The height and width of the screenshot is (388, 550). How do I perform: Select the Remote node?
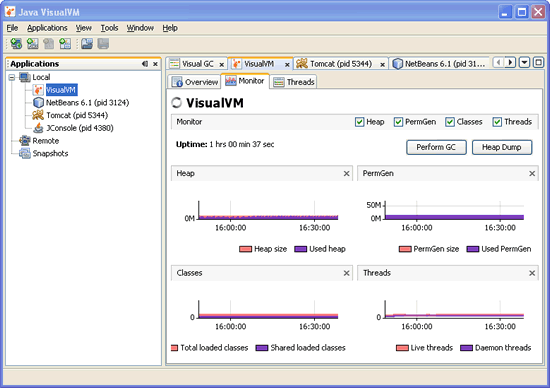(x=46, y=141)
